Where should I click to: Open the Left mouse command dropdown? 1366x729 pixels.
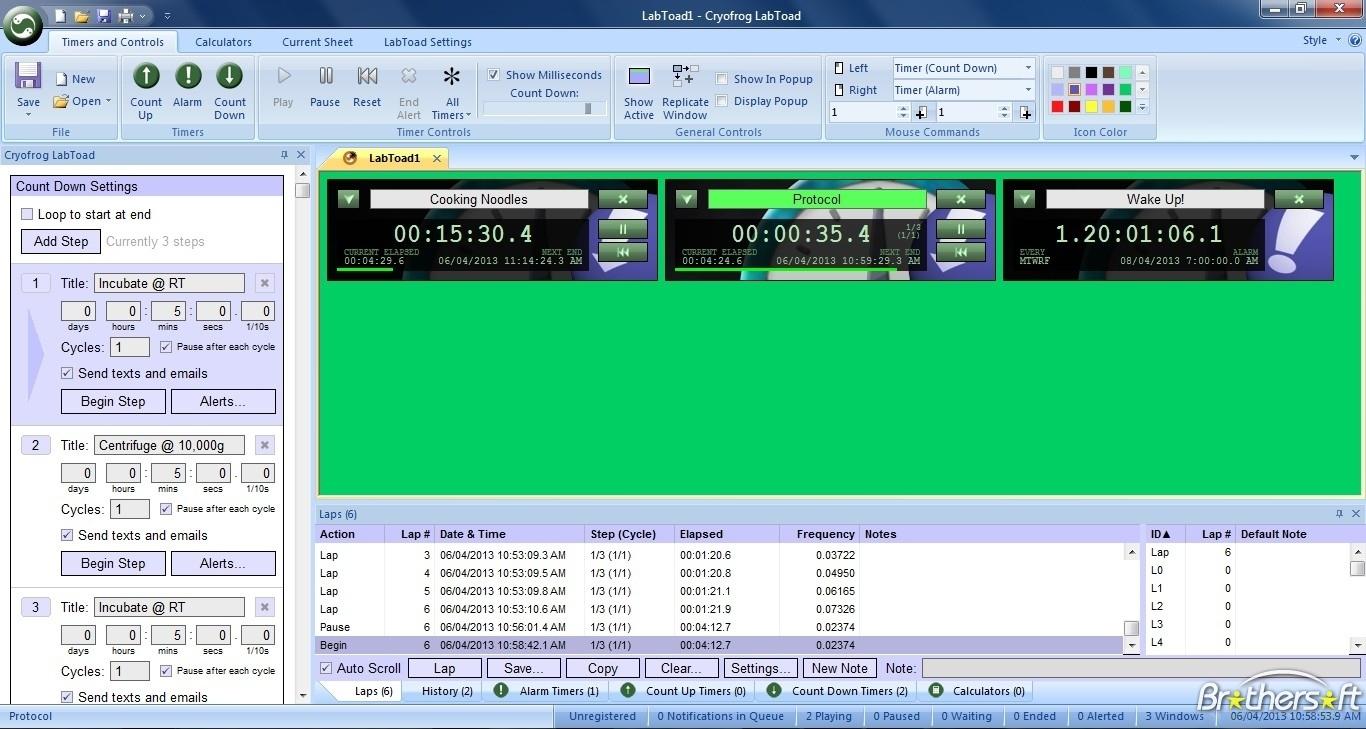1028,68
